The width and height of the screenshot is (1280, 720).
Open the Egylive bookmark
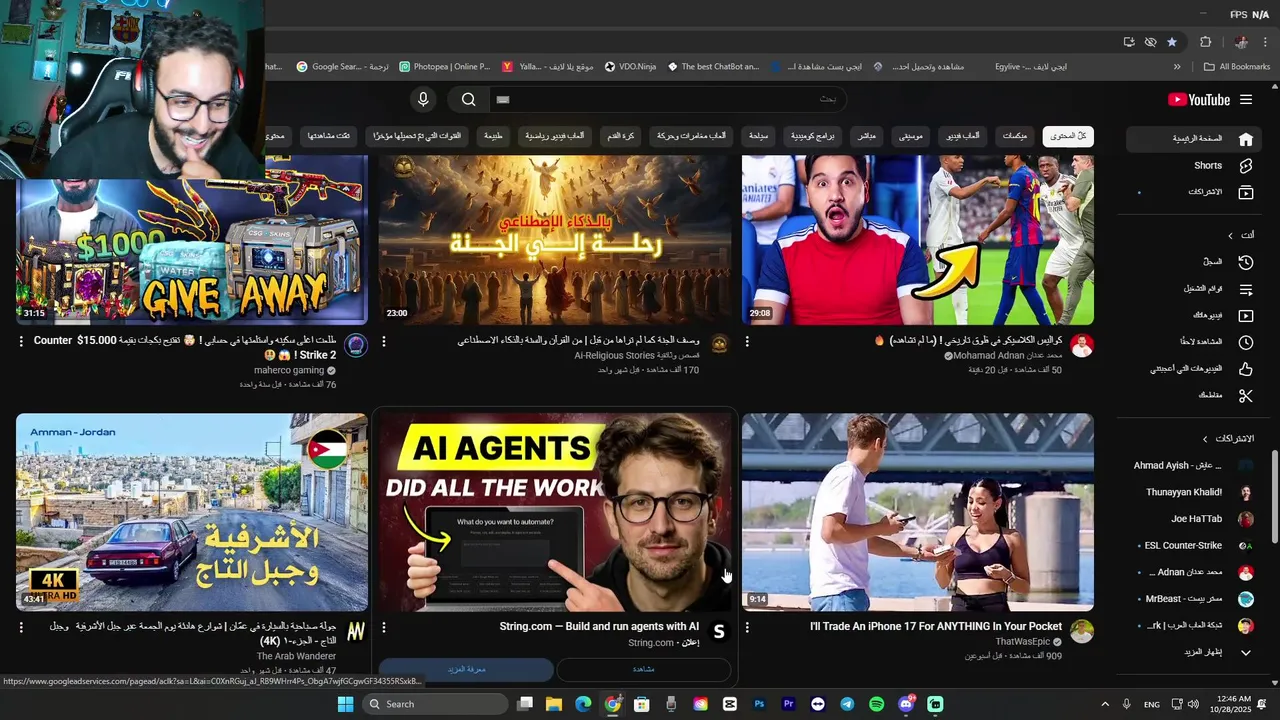click(1030, 67)
